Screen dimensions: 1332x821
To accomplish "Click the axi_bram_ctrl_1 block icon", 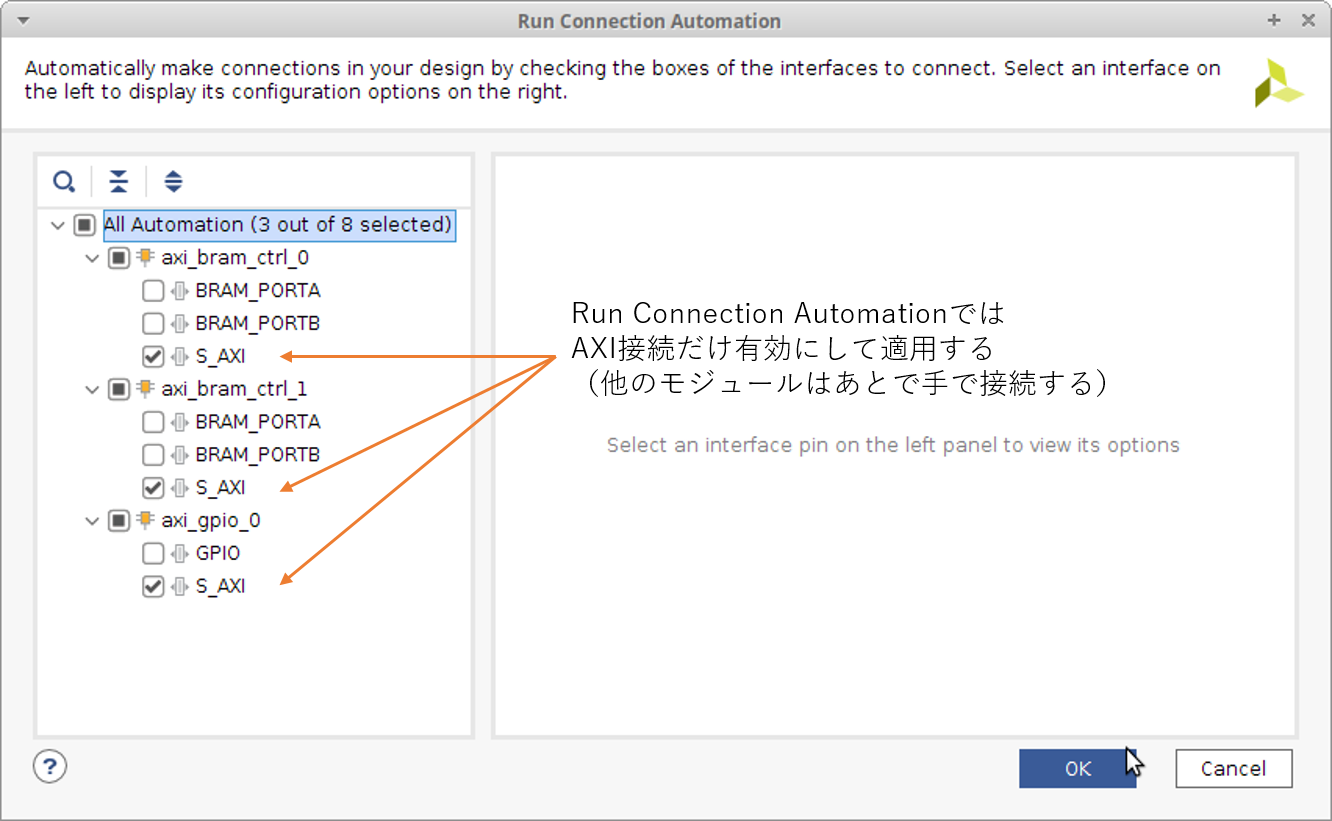I will point(146,389).
